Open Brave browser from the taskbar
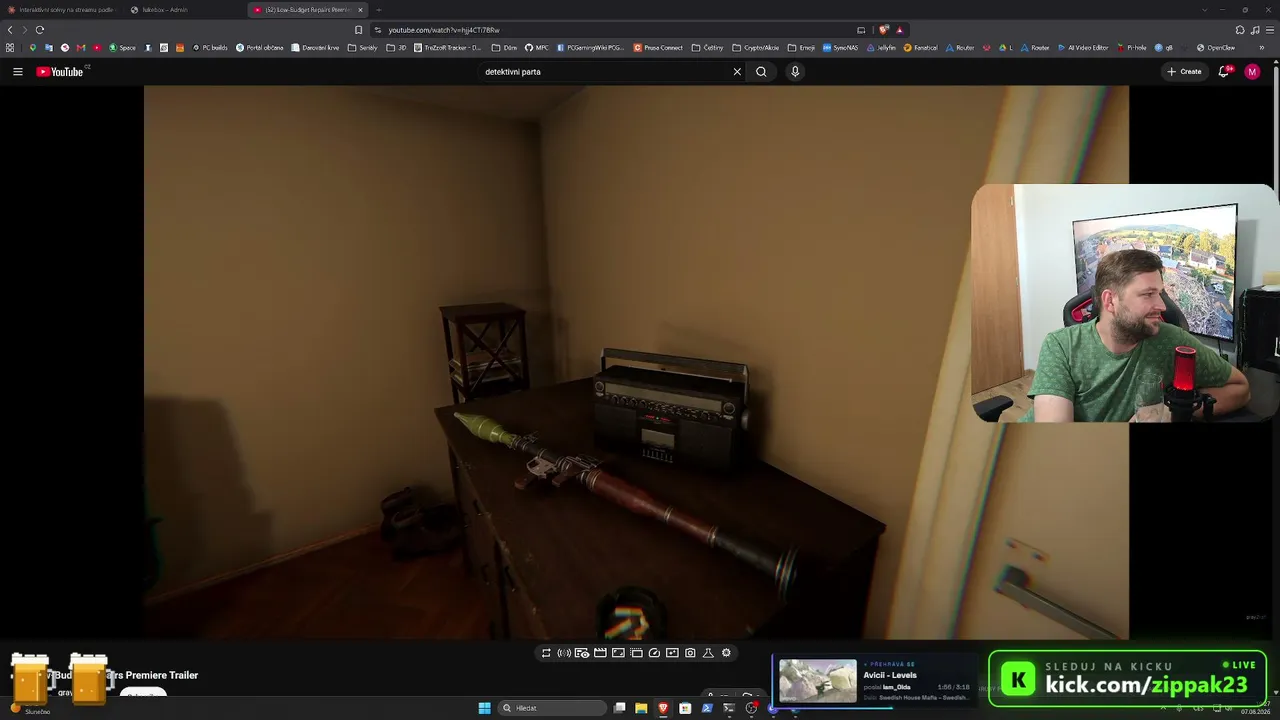This screenshot has width=1280, height=720. [663, 708]
